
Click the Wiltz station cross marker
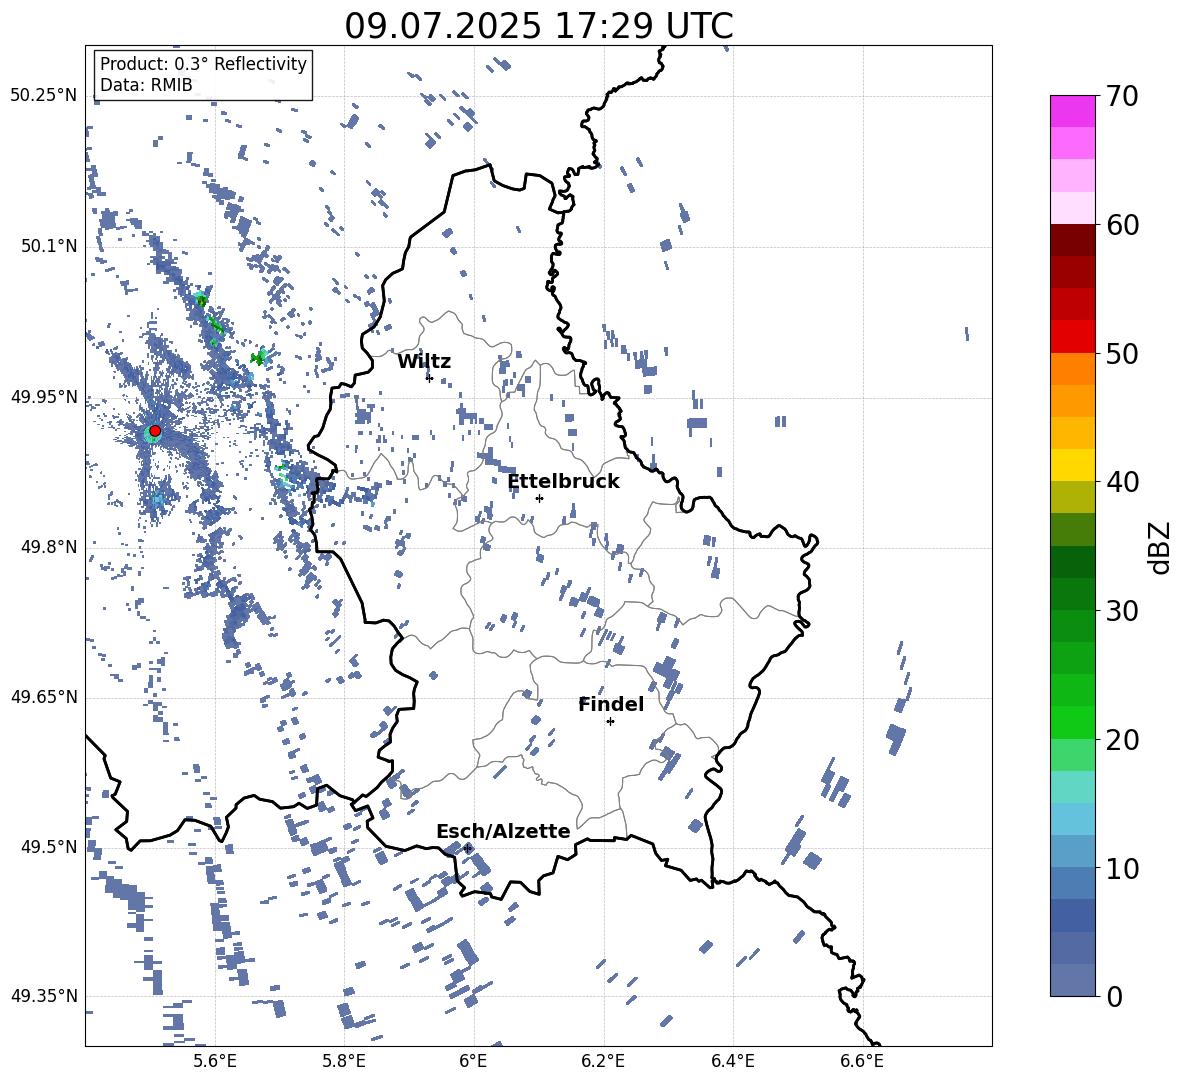click(x=429, y=378)
